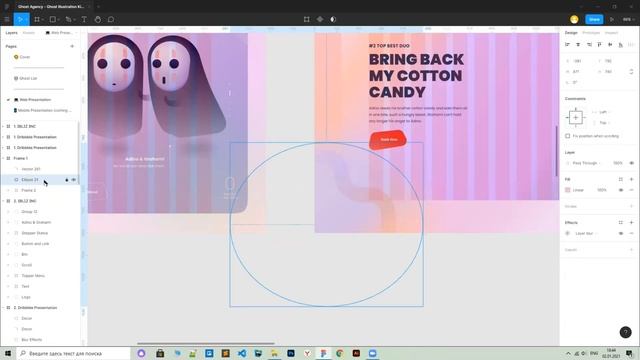640x360 pixels.
Task: Switch to the Assets tab
Action: pyautogui.click(x=29, y=33)
